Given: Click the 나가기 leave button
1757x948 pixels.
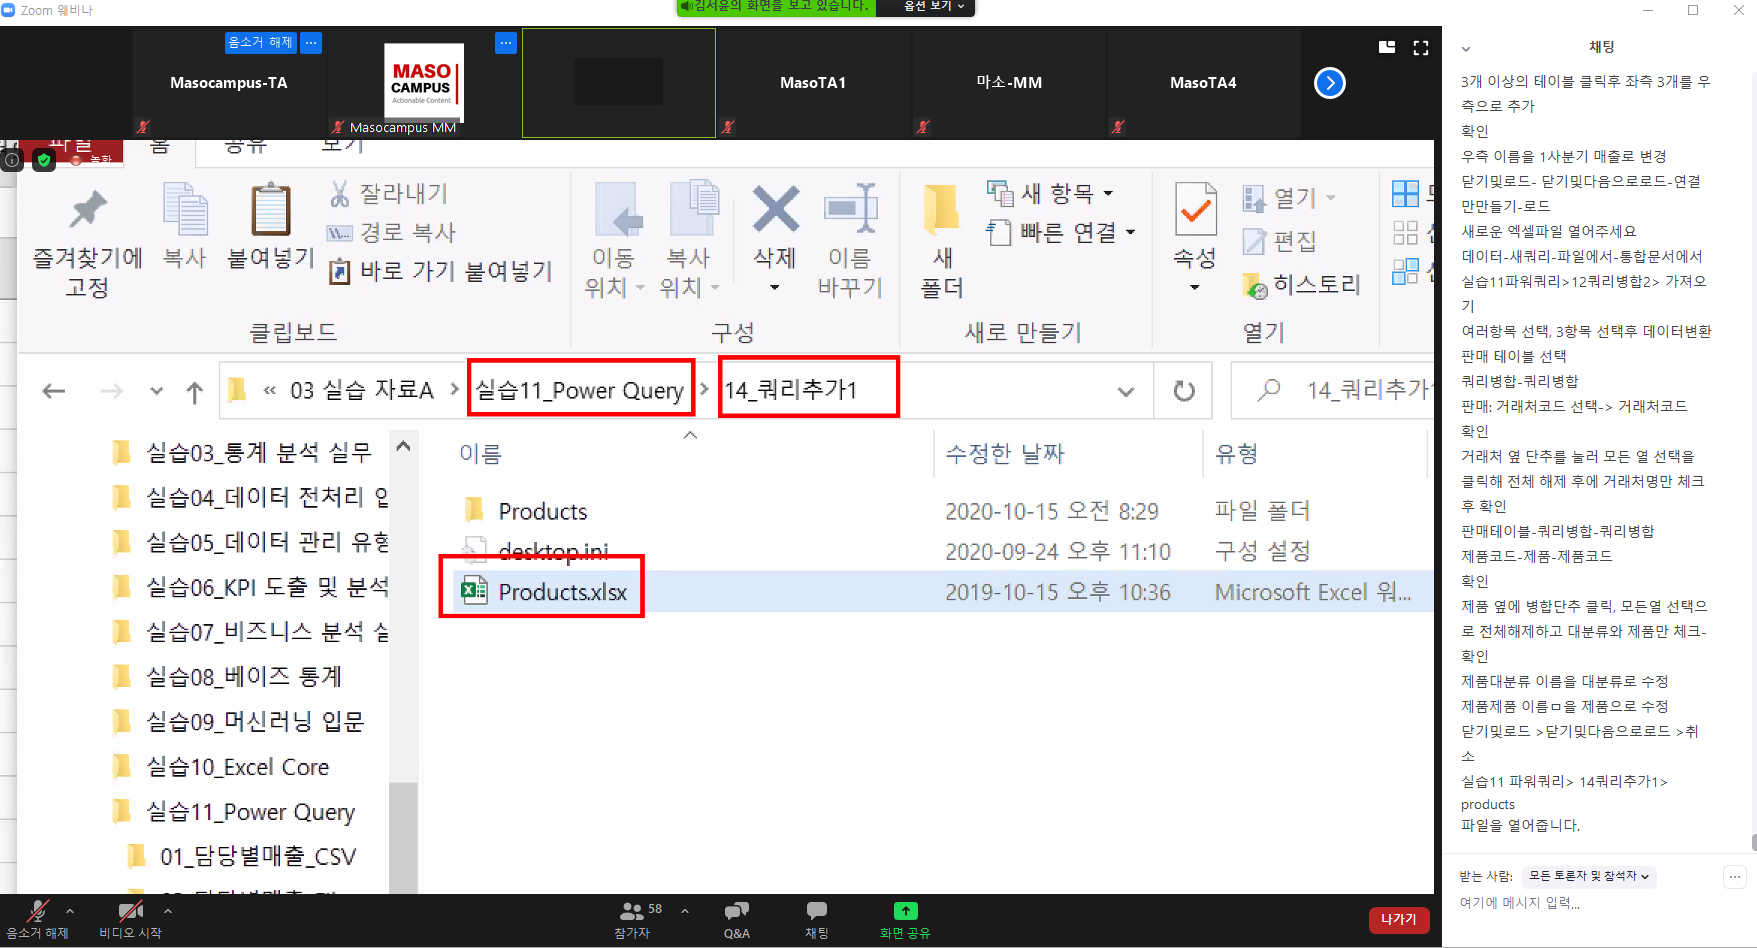Looking at the screenshot, I should (1398, 919).
